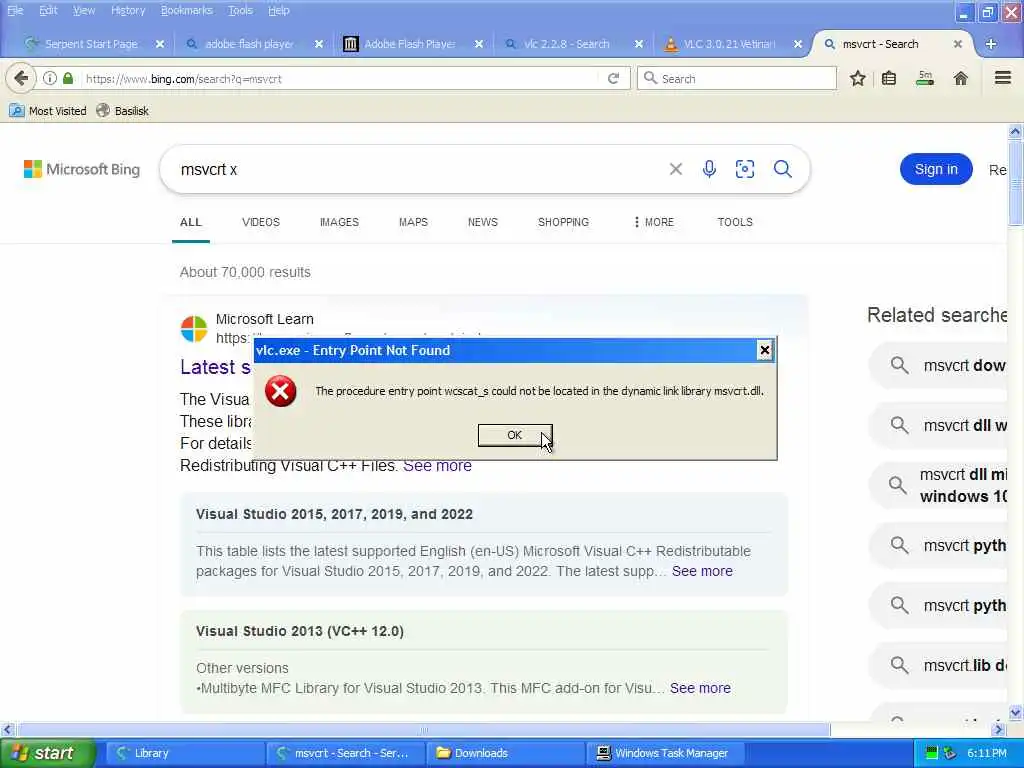This screenshot has height=768, width=1024.
Task: Close the Serpent Start Page tab
Action: coord(160,44)
